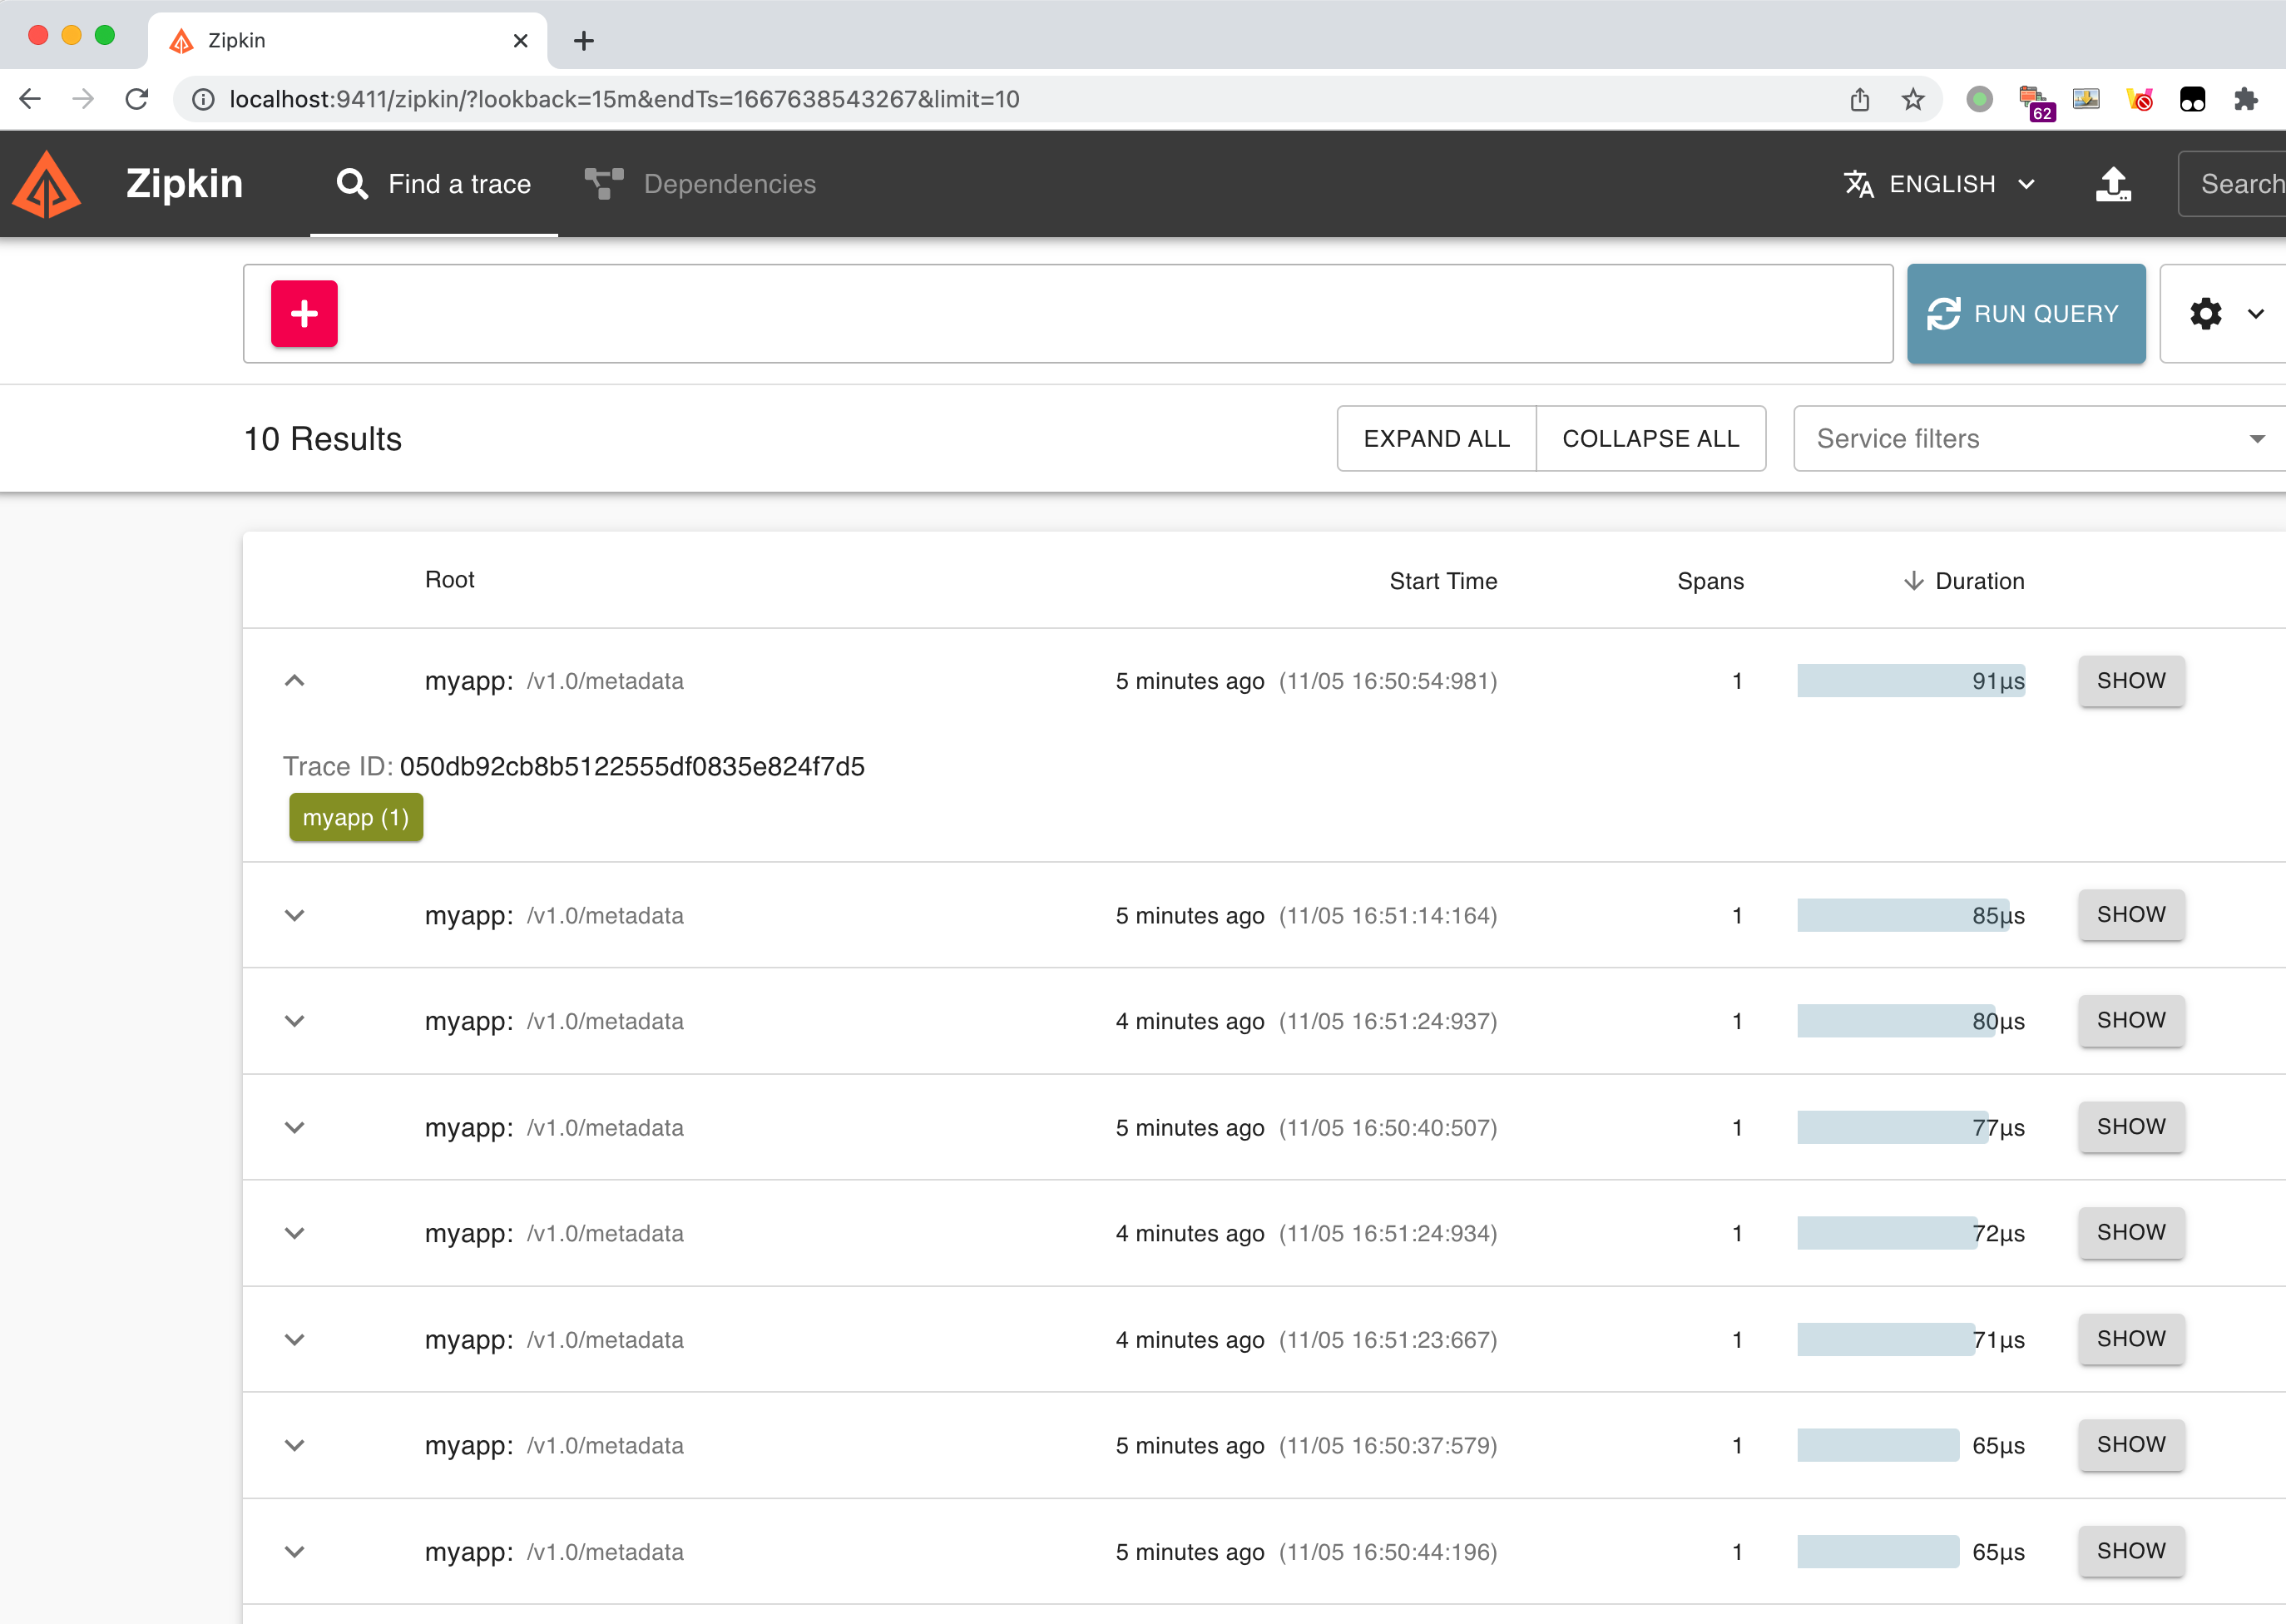Expand the 85µs trace row
This screenshot has height=1624, width=2286.
click(x=294, y=915)
